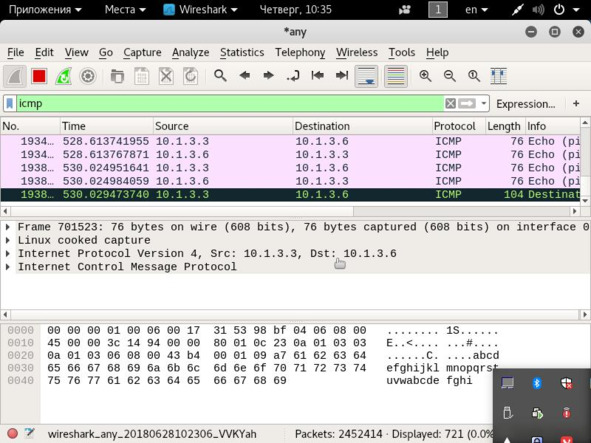Click the Find packet magnifier icon

tap(220, 76)
